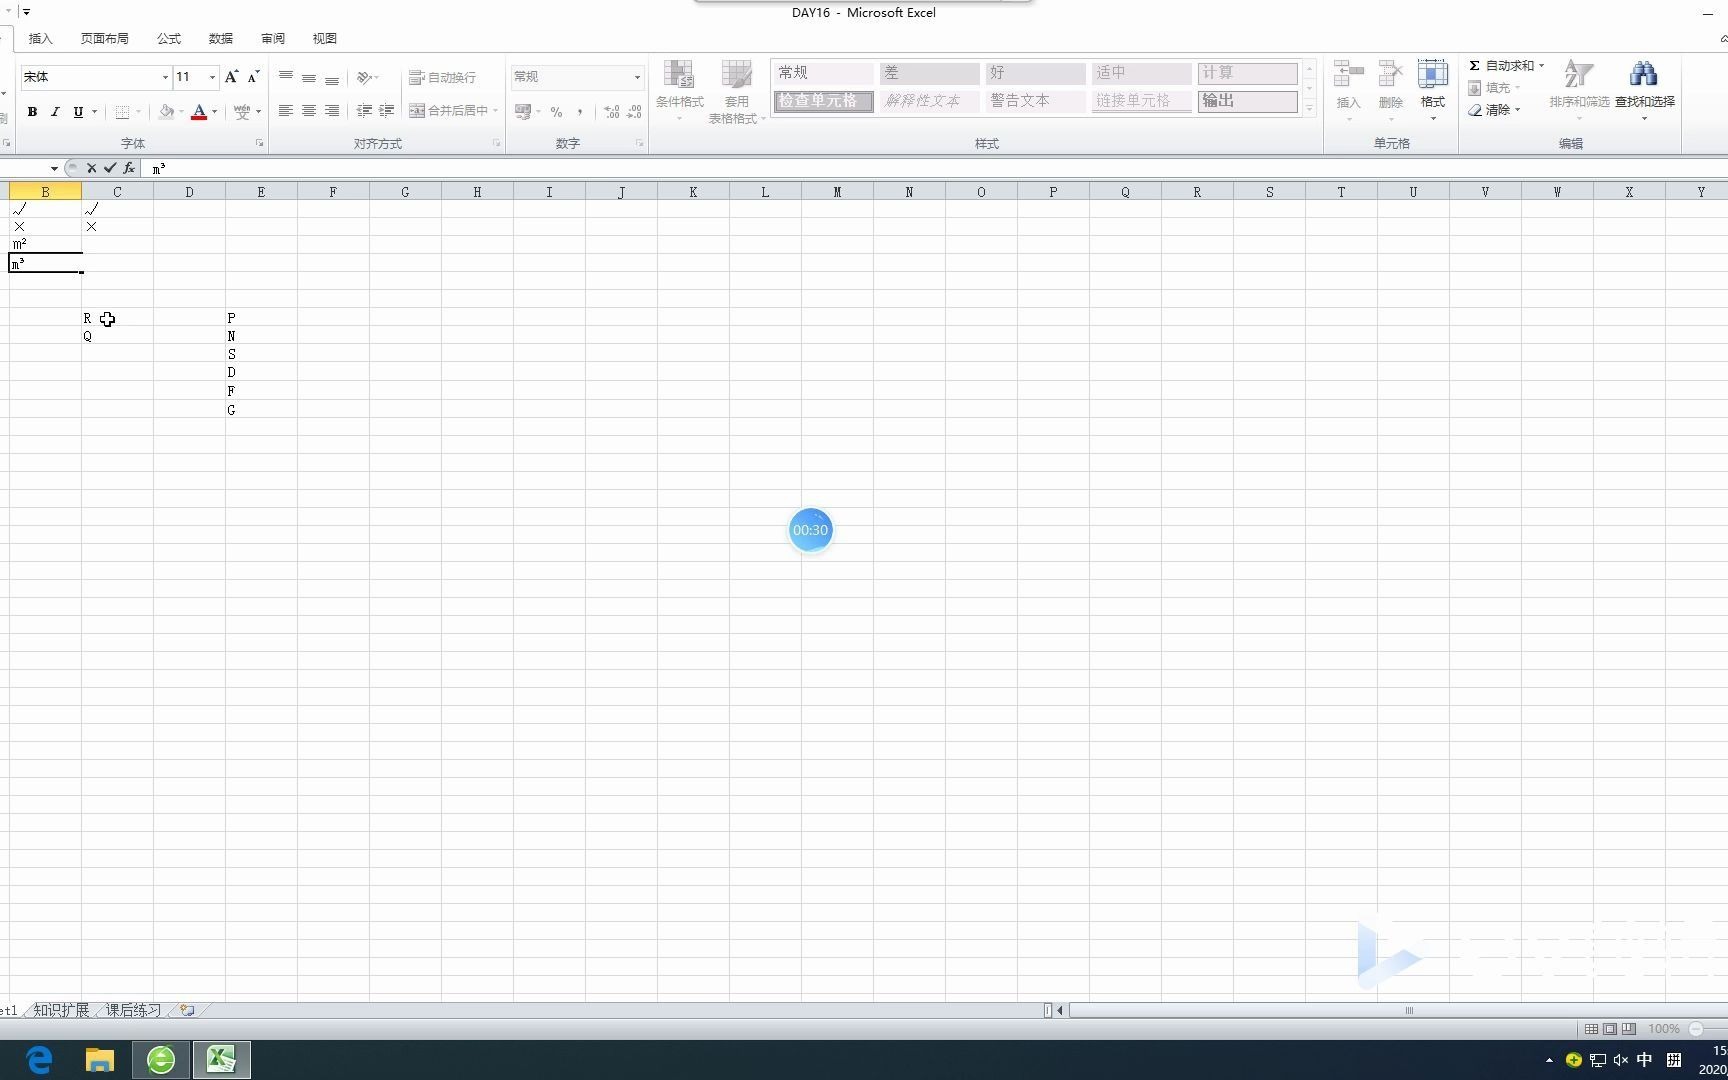Viewport: 1728px width, 1080px height.
Task: Click the zoom out slider button
Action: [1696, 1029]
